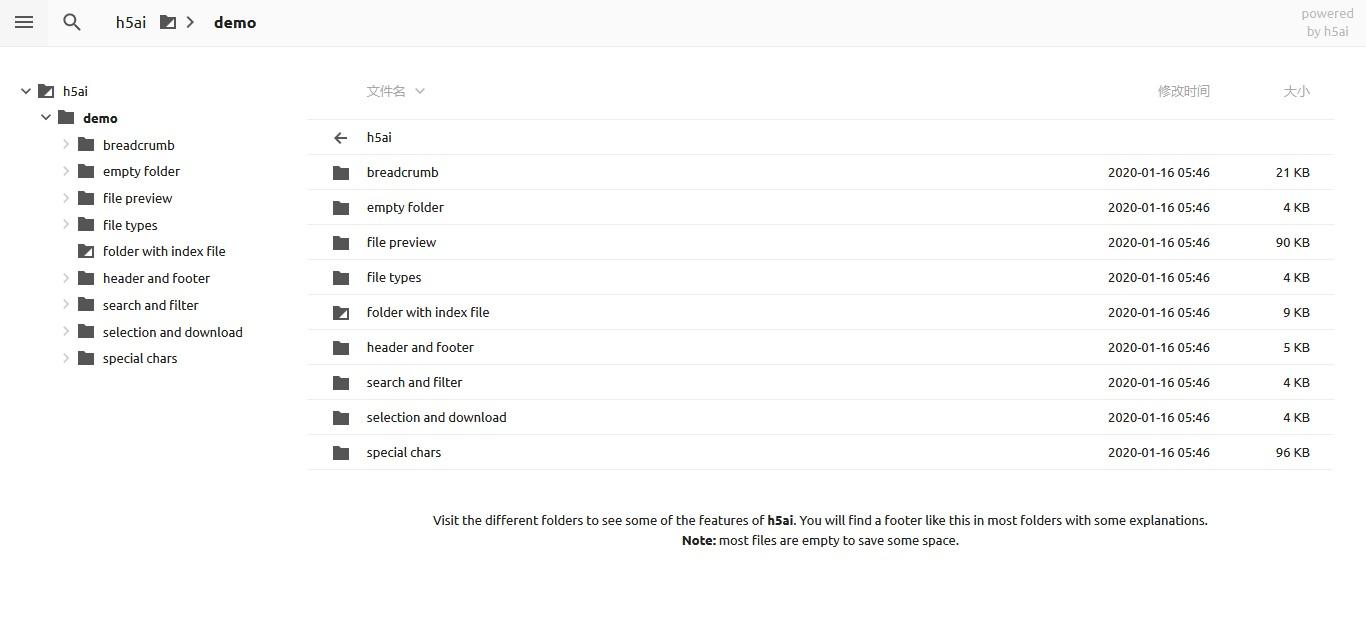
Task: Select search and filter in sidebar tree
Action: [150, 305]
